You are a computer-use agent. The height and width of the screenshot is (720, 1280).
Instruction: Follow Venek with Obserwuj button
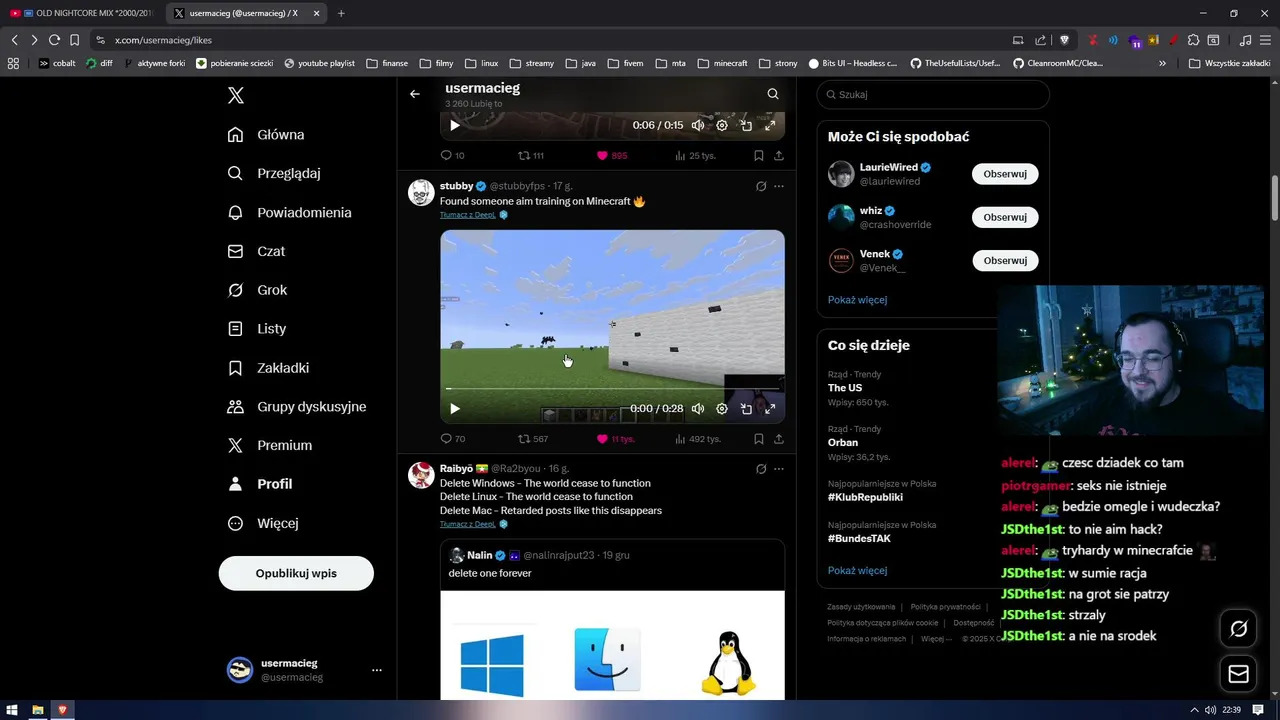[1005, 260]
